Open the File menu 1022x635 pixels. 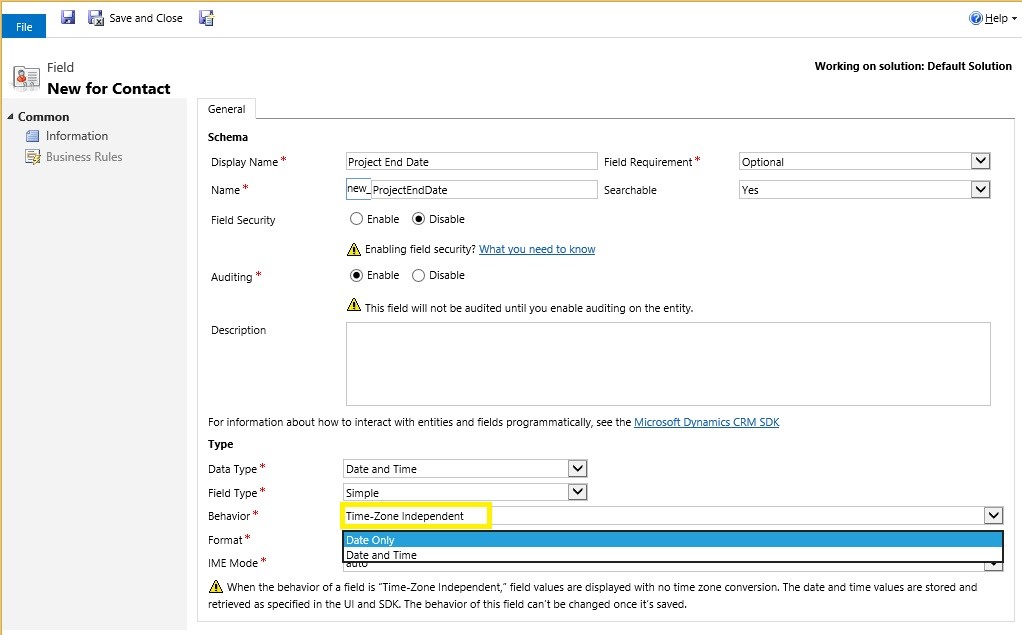24,27
